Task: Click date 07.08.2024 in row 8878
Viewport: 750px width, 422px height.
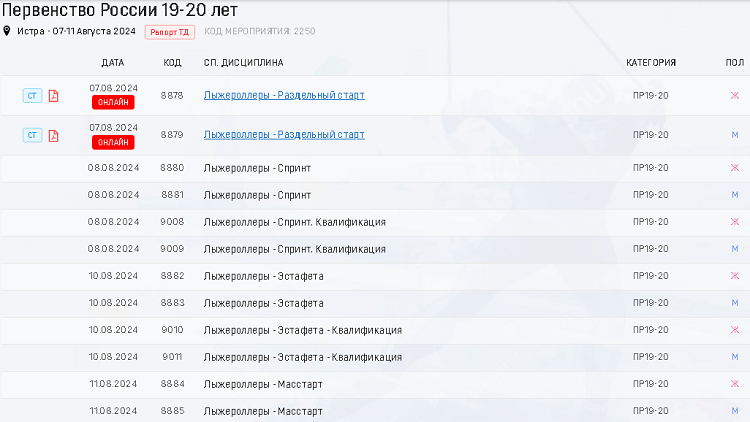Action: coord(113,88)
